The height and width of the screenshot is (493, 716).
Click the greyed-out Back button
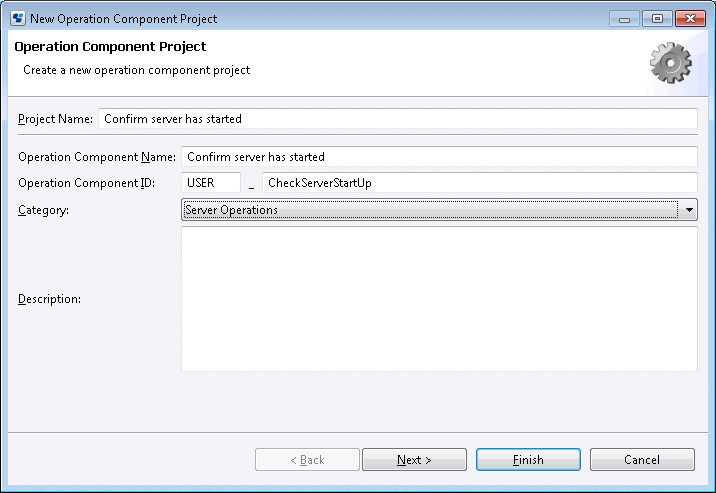tap(307, 460)
